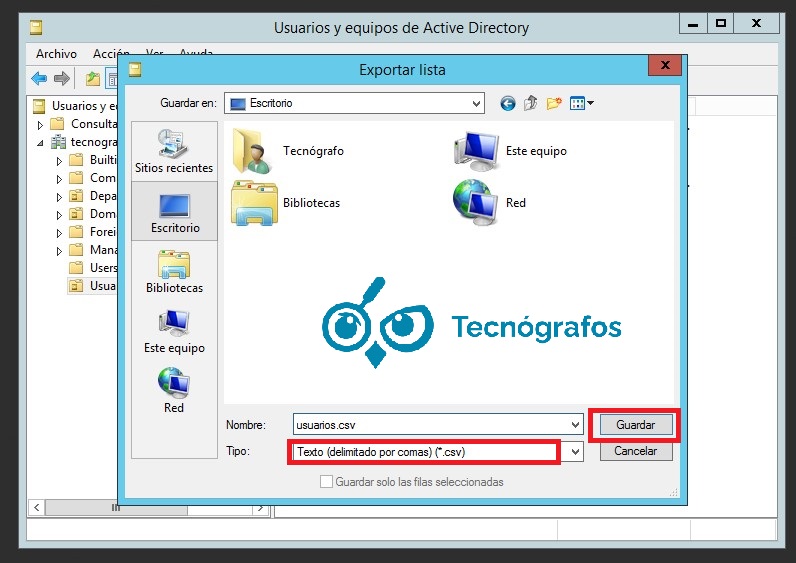796x563 pixels.
Task: Go to Red in the left sidebar
Action: click(x=174, y=390)
